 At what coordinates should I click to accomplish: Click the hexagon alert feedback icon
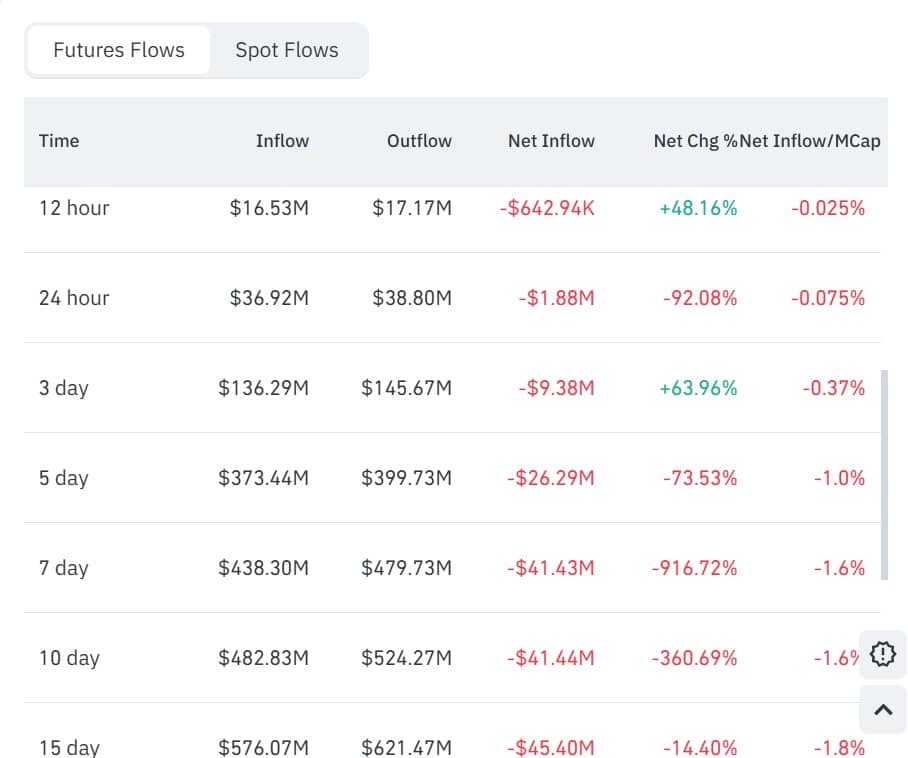point(882,655)
